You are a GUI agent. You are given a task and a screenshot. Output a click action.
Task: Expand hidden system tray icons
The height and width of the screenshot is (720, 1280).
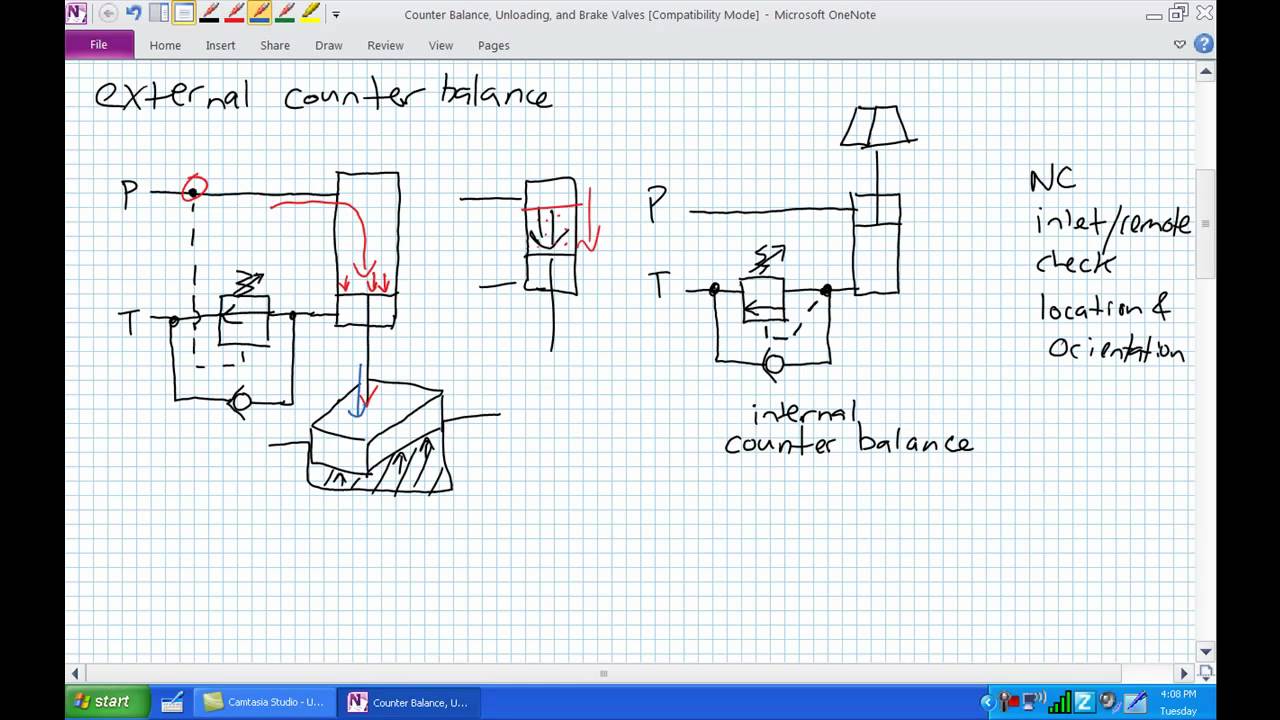(x=987, y=702)
